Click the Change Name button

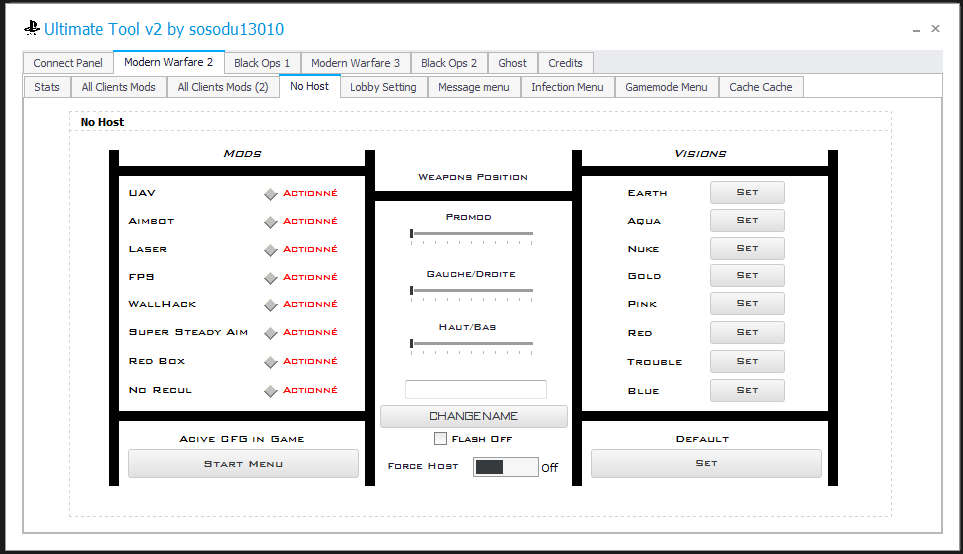pyautogui.click(x=474, y=416)
